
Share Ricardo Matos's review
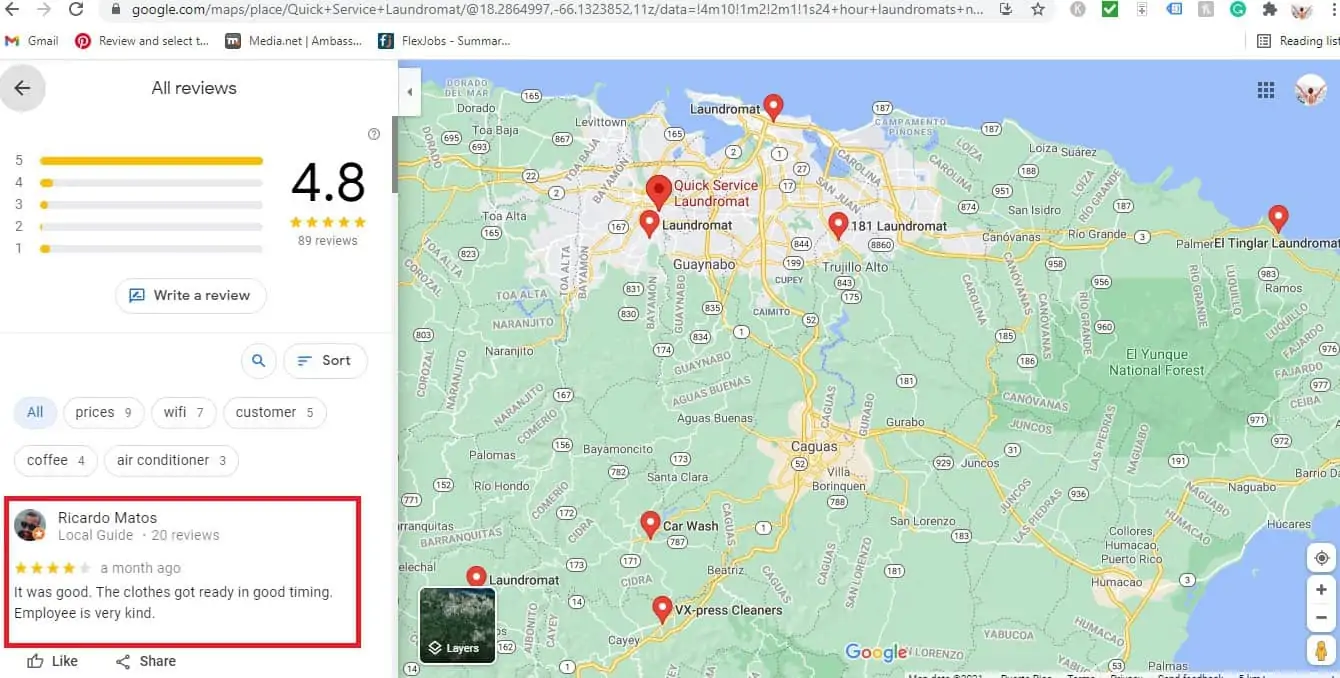click(146, 661)
